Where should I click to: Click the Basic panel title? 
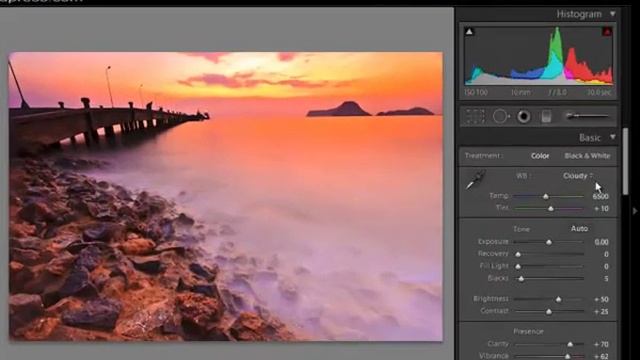tap(590, 138)
